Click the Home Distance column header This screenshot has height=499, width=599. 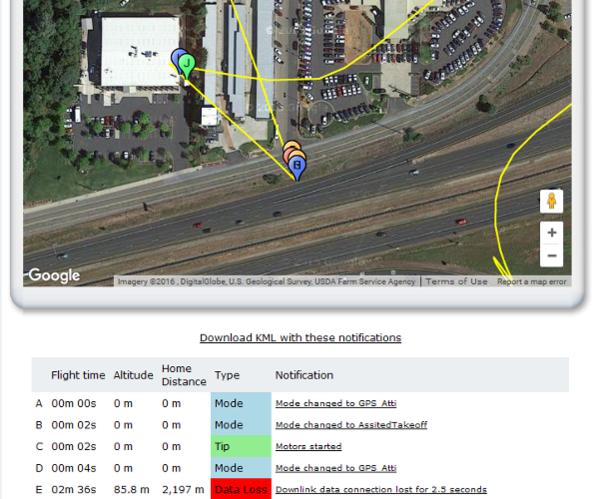coord(184,375)
